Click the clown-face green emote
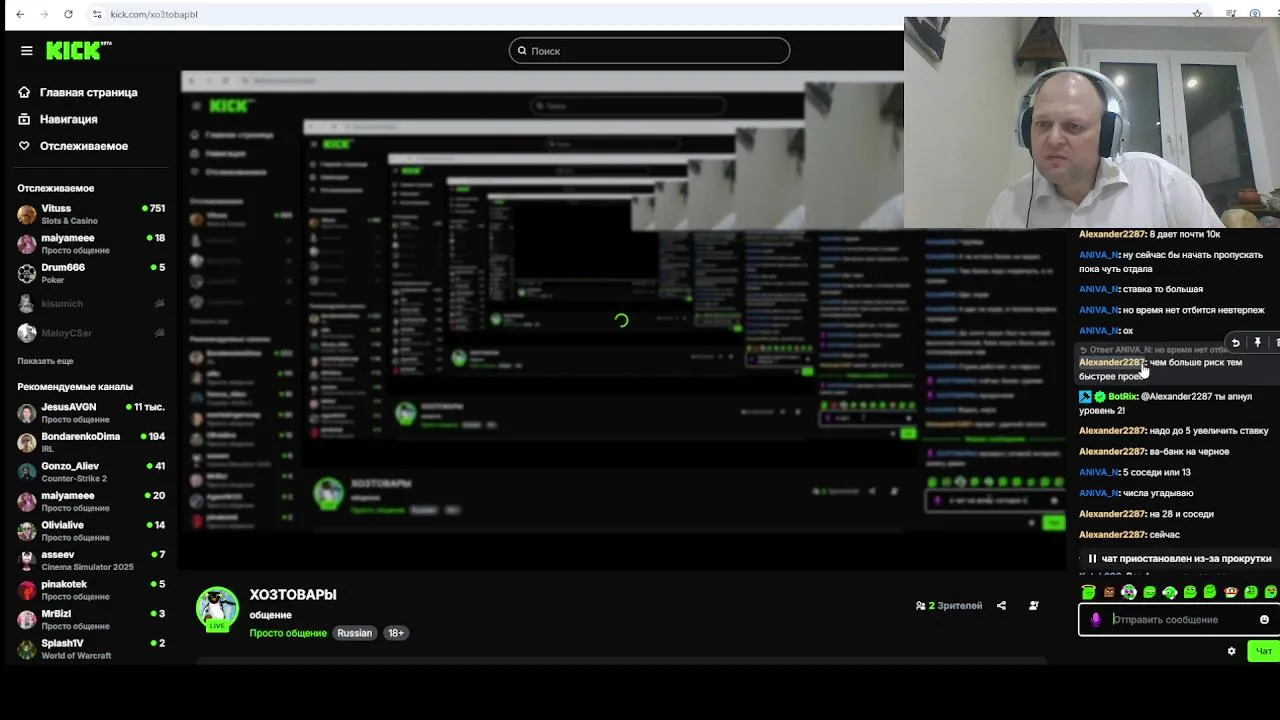 (1129, 592)
